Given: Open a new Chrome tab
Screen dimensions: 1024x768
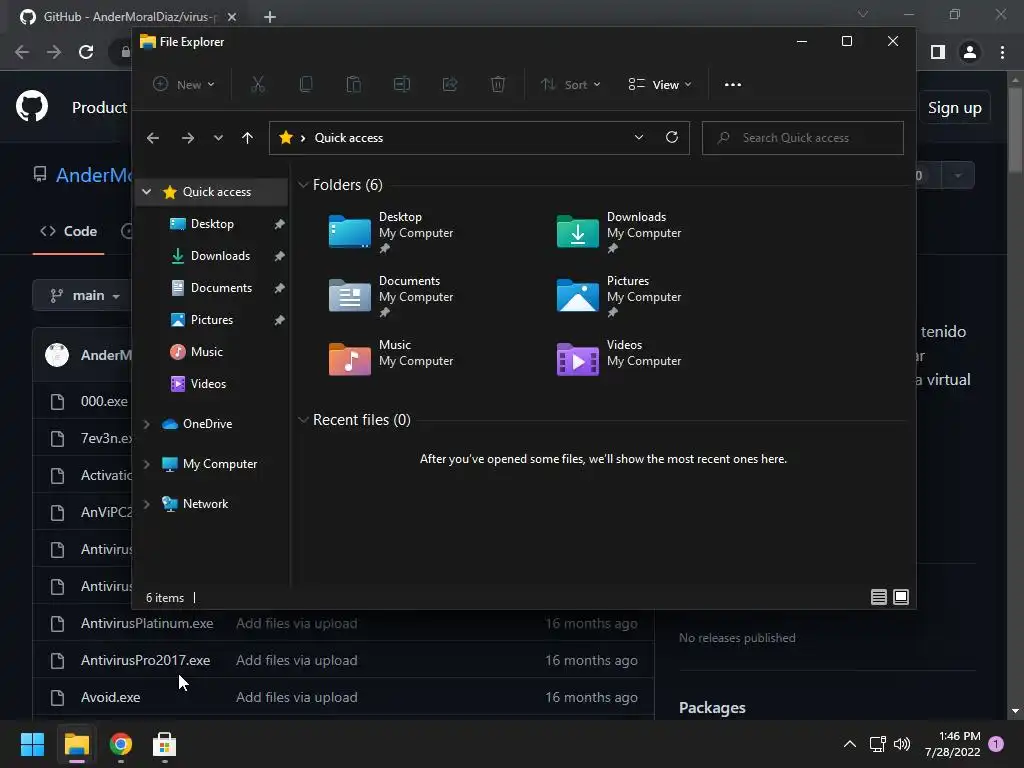Looking at the screenshot, I should tap(270, 17).
